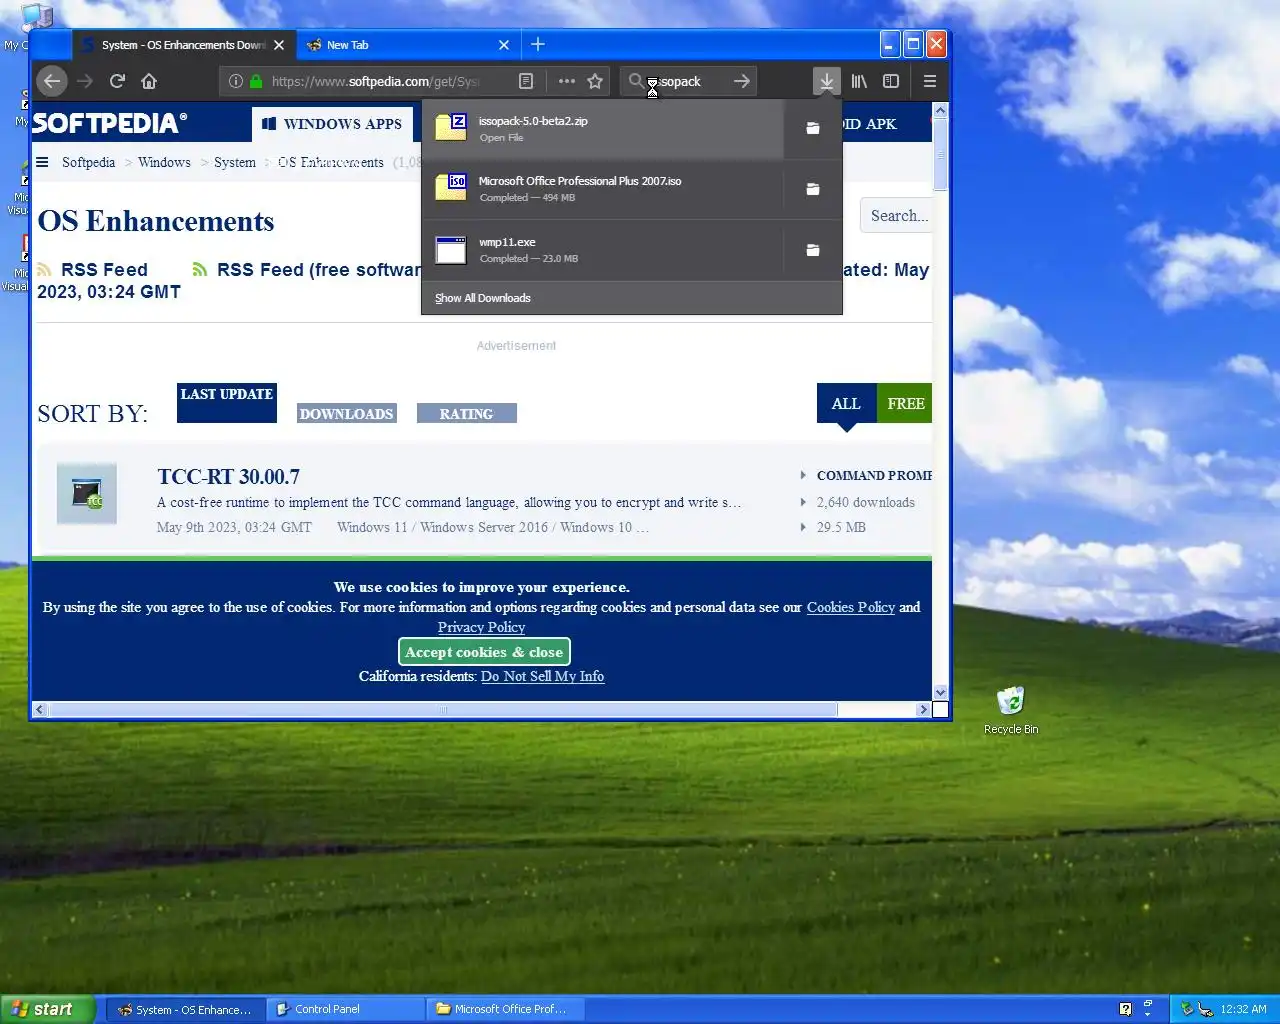This screenshot has width=1280, height=1024.
Task: View the green padlock connection details
Action: (256, 81)
